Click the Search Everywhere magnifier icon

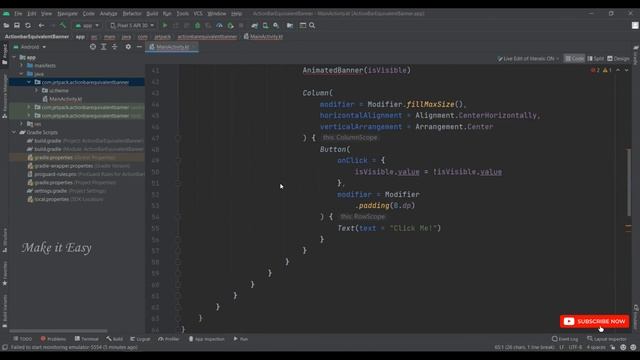pyautogui.click(x=312, y=25)
